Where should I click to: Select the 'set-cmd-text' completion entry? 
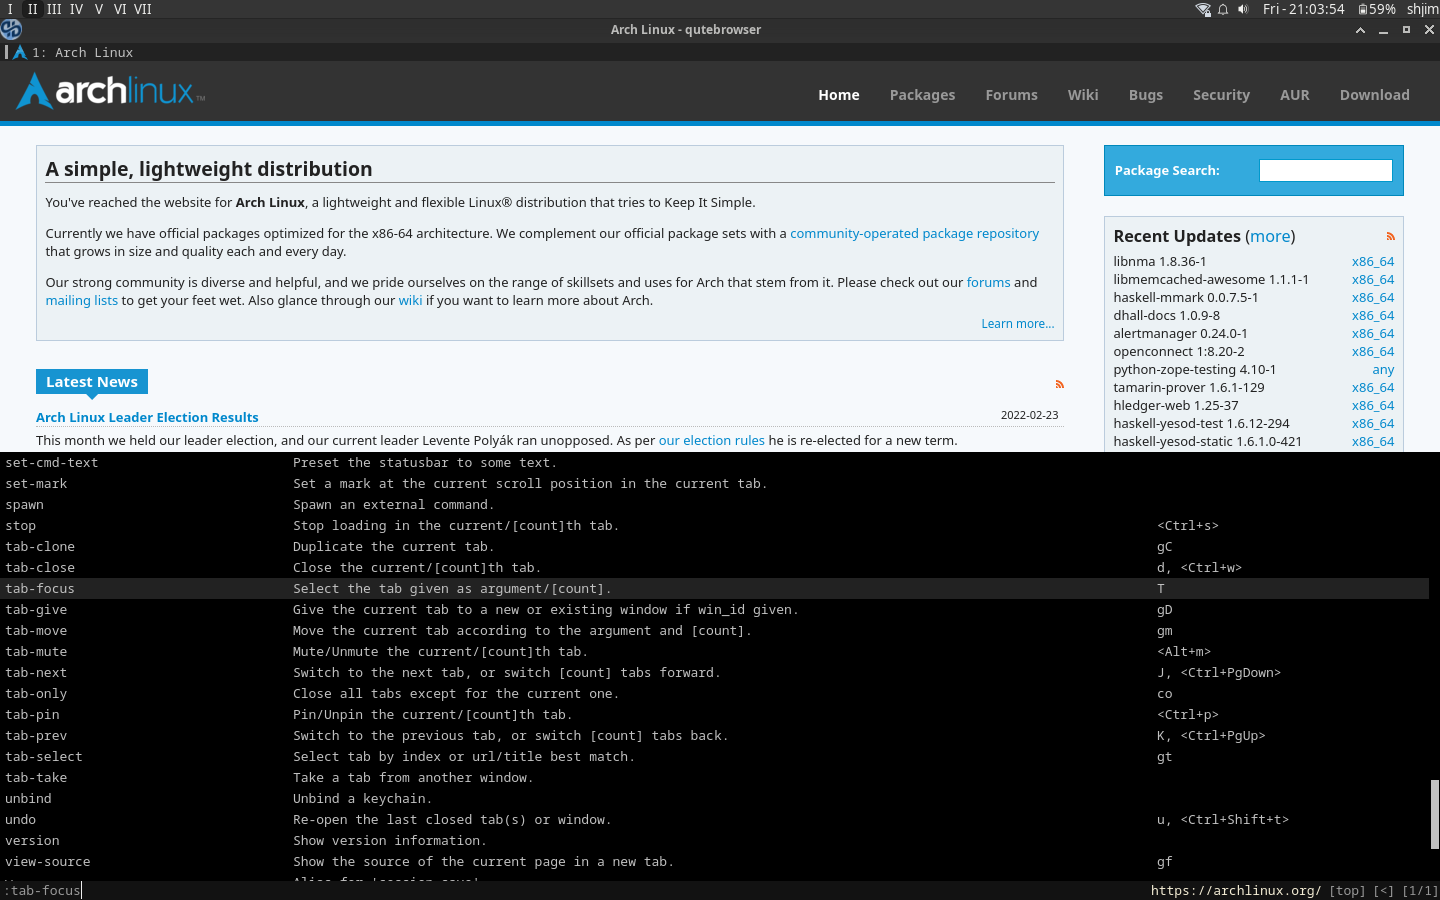(714, 462)
